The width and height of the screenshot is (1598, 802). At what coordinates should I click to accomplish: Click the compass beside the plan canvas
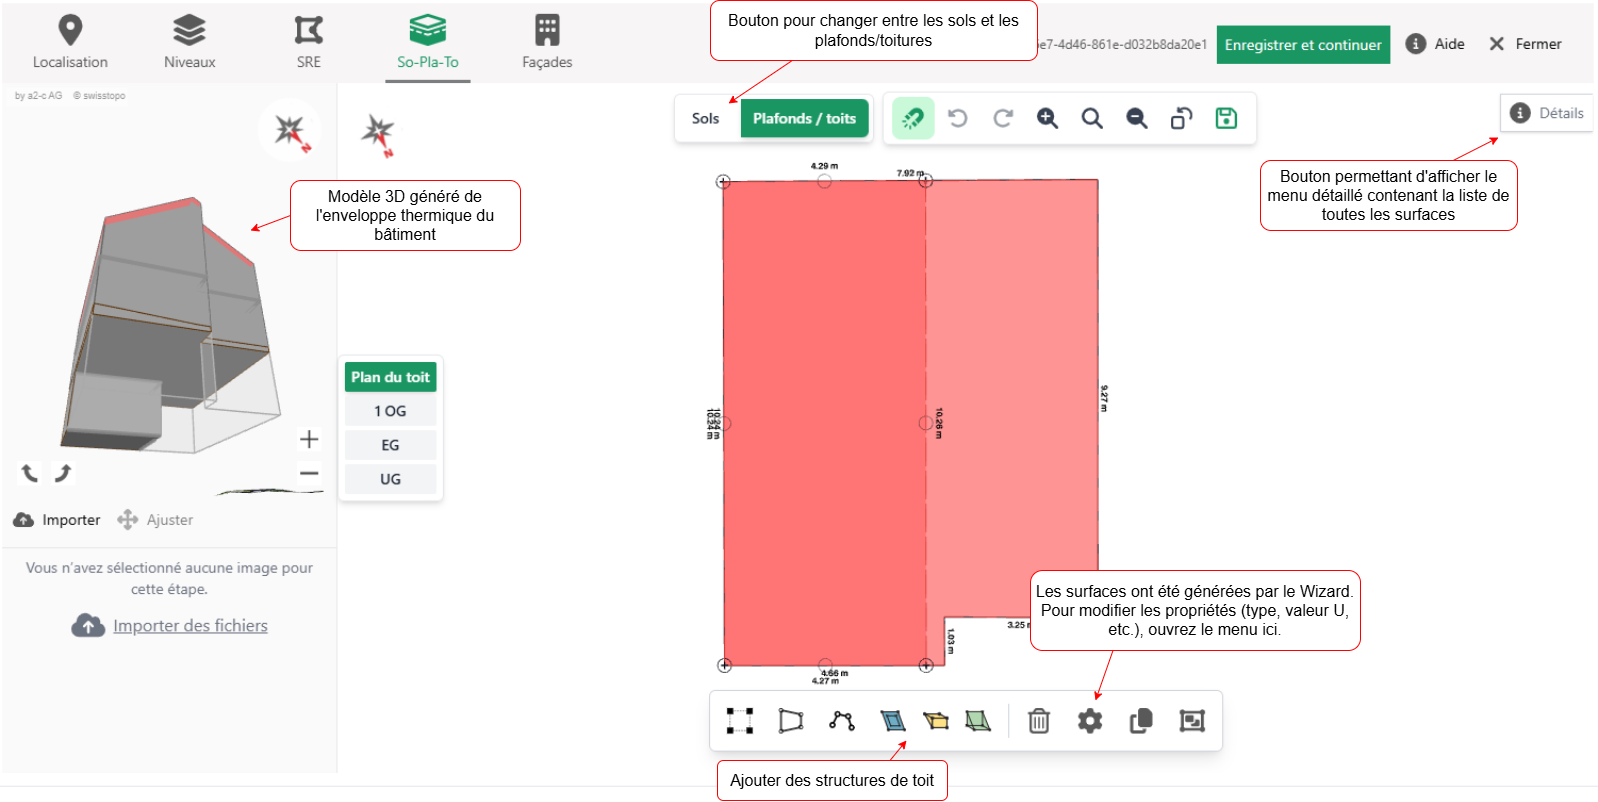(379, 135)
